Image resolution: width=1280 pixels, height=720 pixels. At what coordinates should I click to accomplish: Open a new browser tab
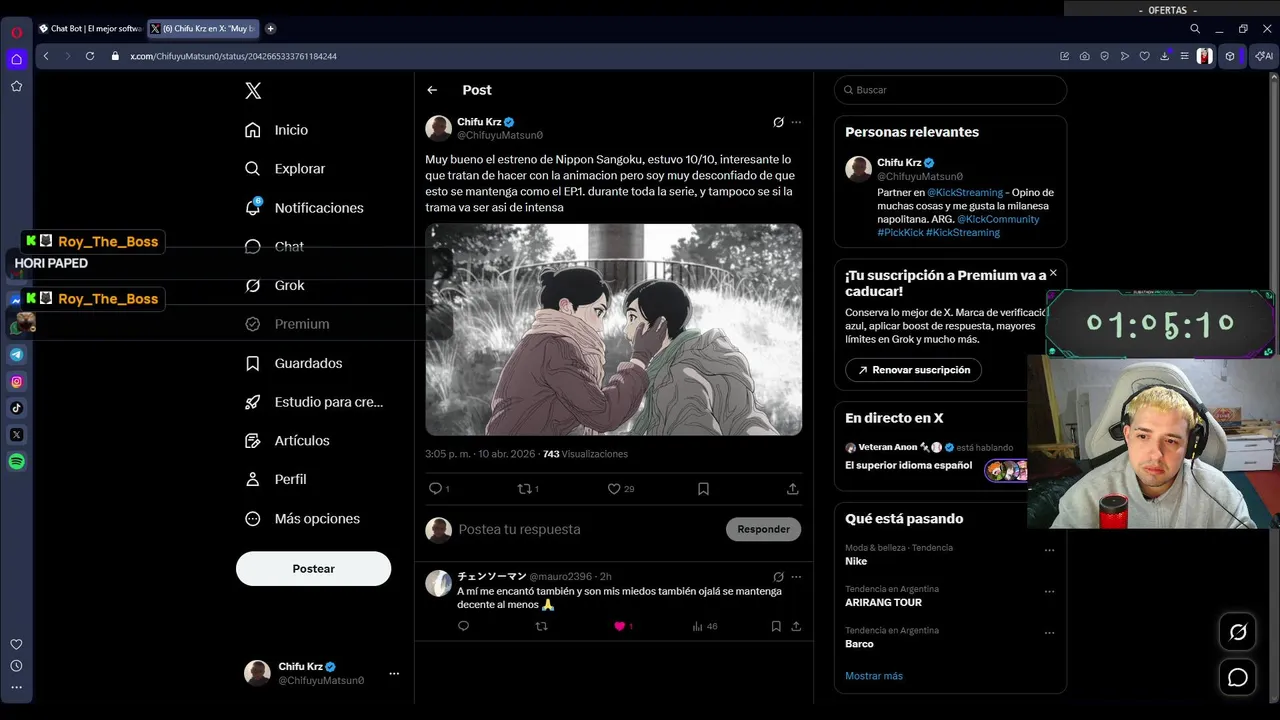[x=271, y=29]
